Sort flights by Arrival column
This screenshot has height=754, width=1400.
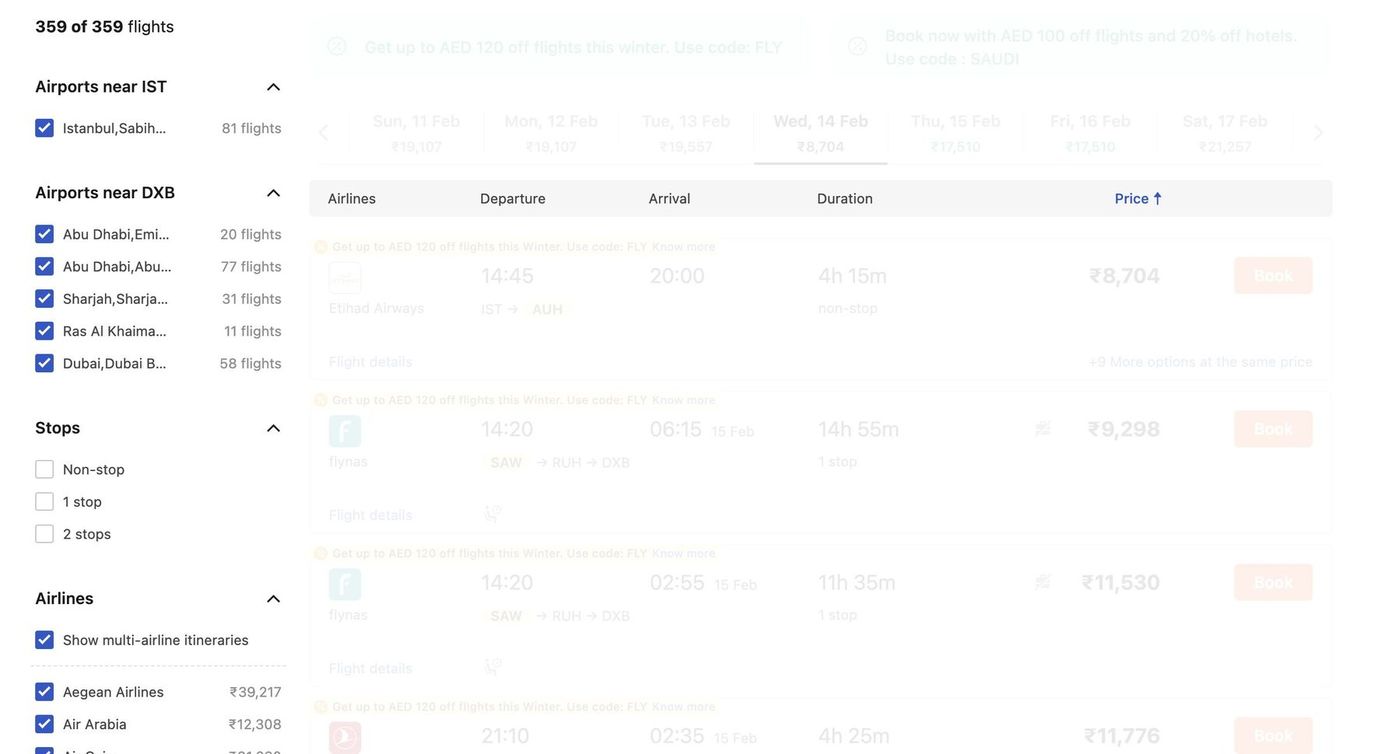[x=670, y=198]
